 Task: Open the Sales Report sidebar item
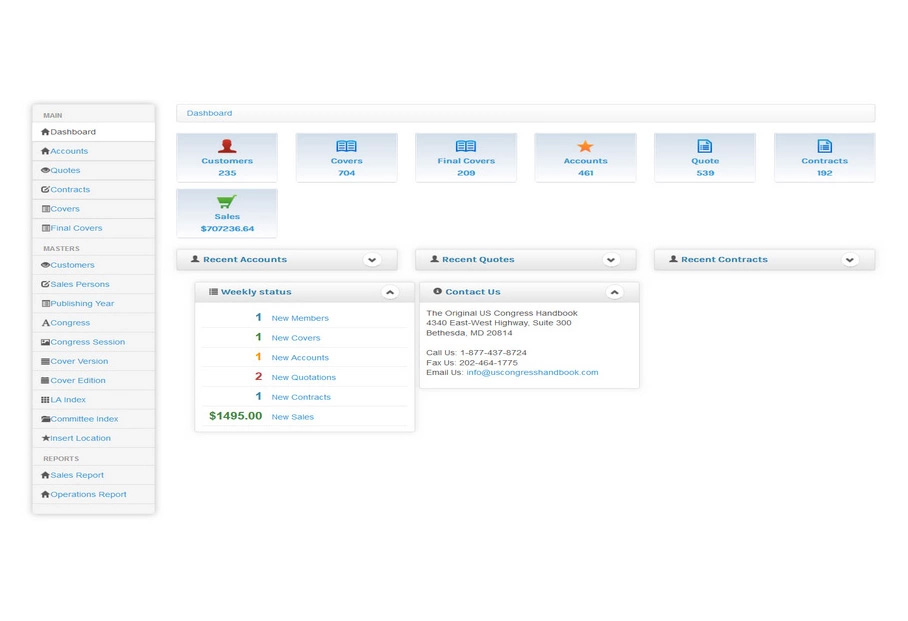coord(77,476)
